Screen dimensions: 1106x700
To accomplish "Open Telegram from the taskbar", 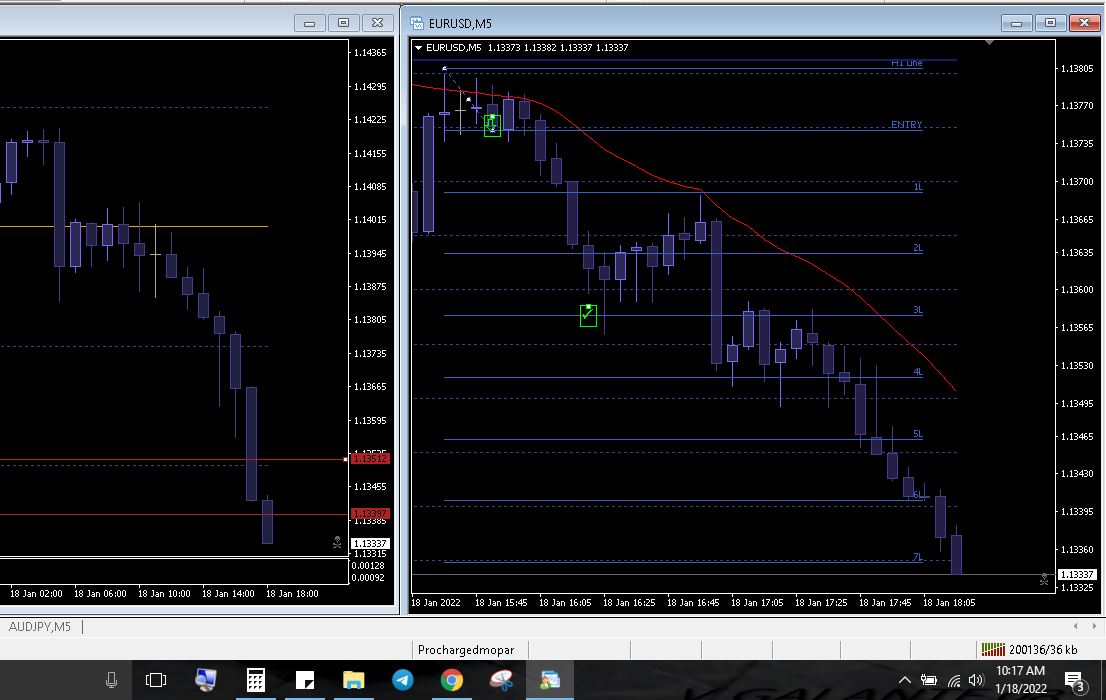I will [403, 680].
